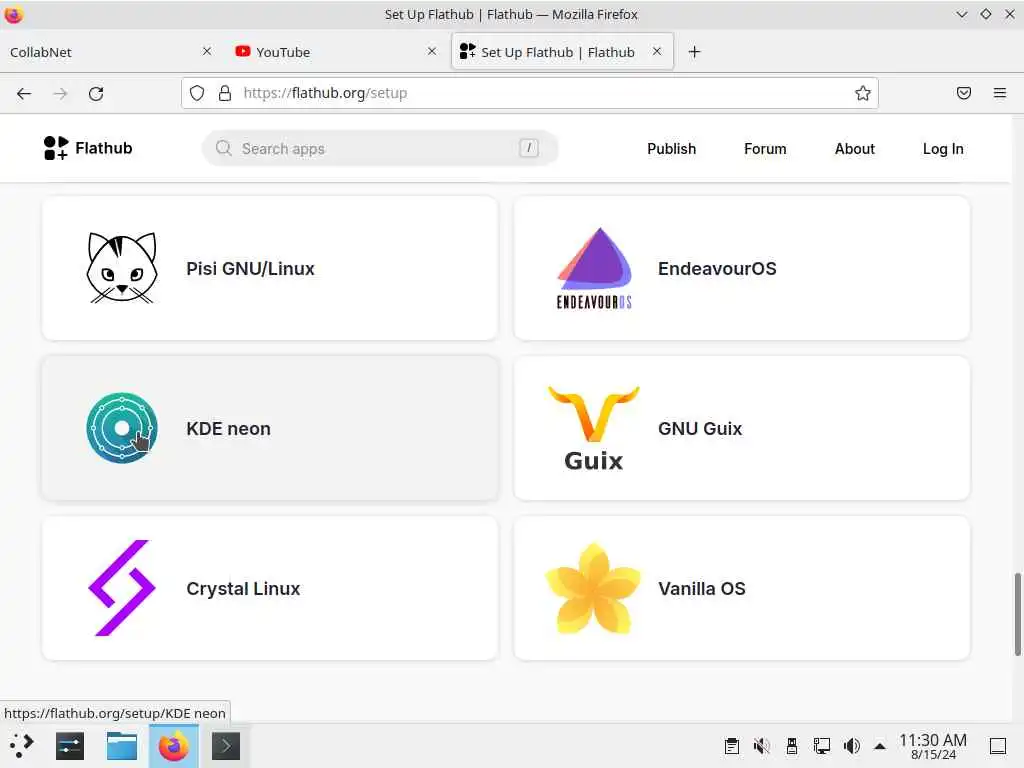Image resolution: width=1024 pixels, height=768 pixels.
Task: Launch the terminal from the taskbar
Action: pyautogui.click(x=226, y=746)
